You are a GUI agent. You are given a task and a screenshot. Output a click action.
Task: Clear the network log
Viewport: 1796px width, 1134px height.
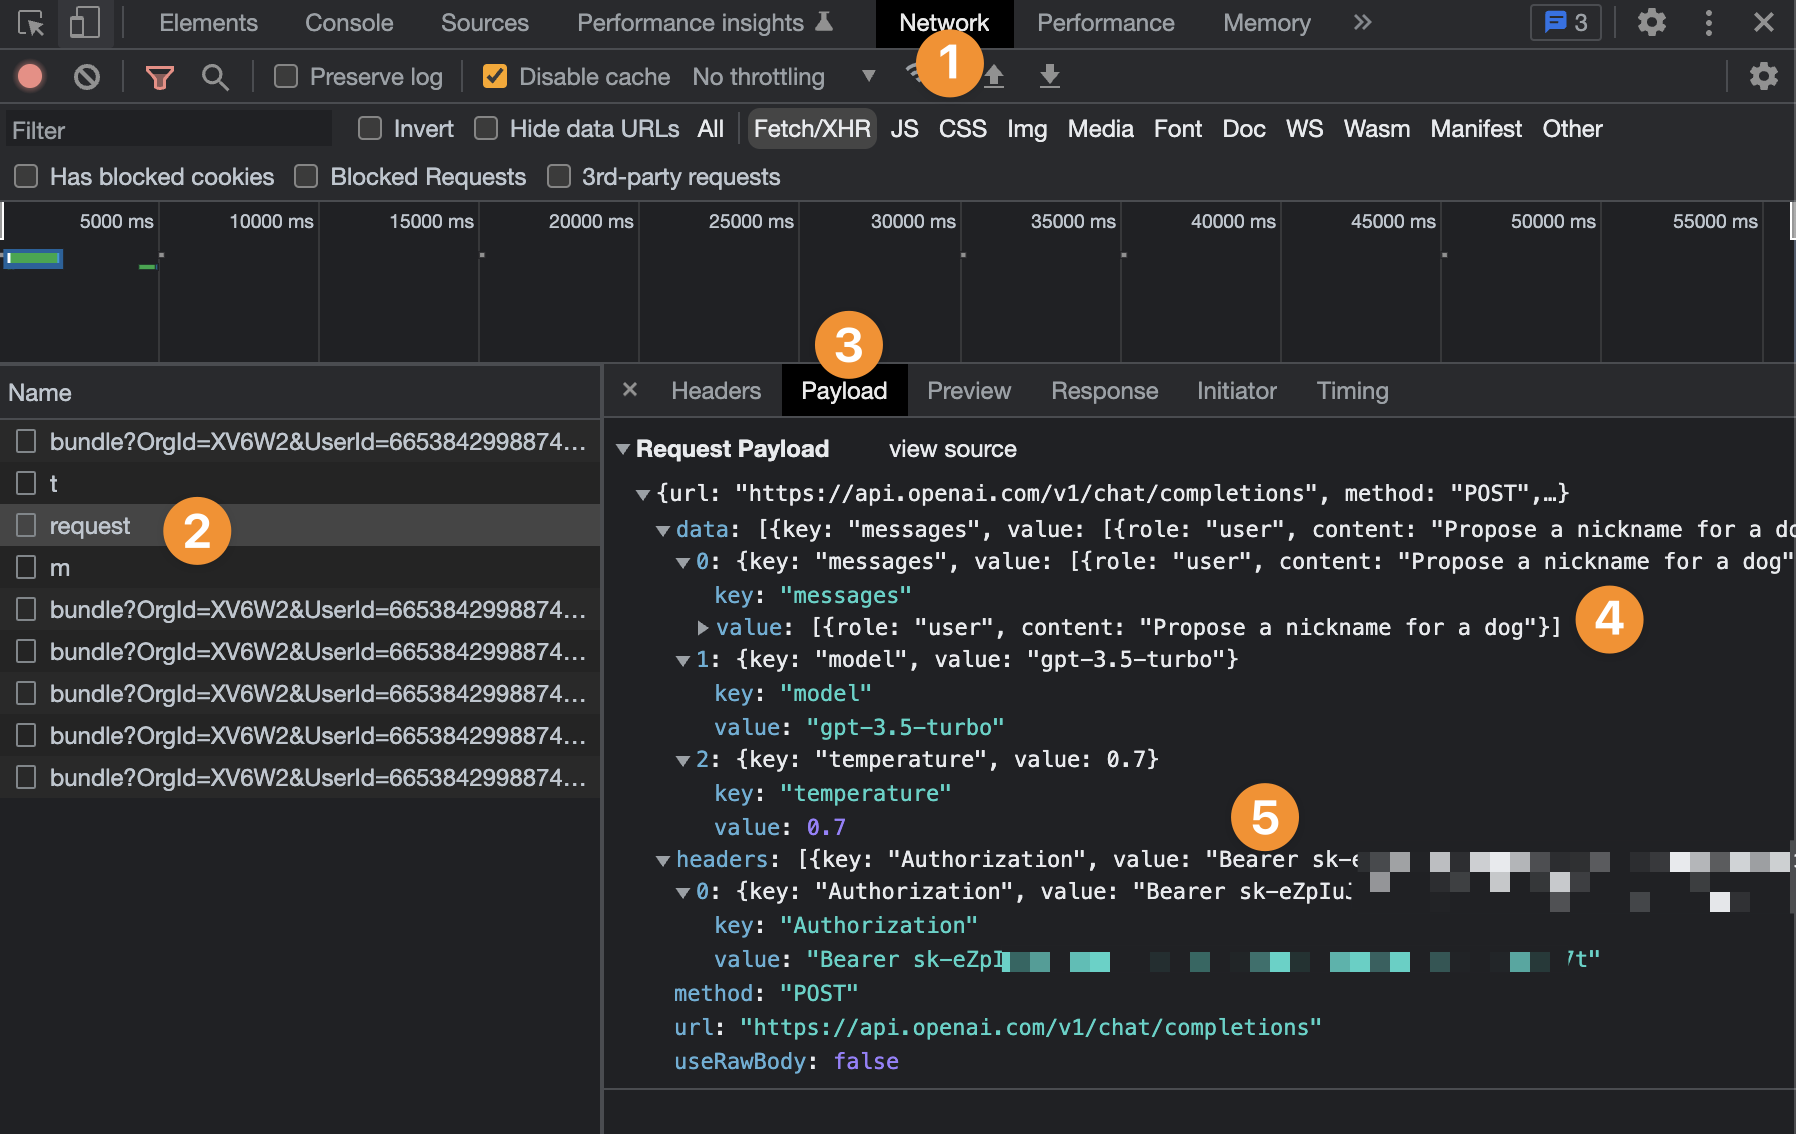click(x=87, y=76)
